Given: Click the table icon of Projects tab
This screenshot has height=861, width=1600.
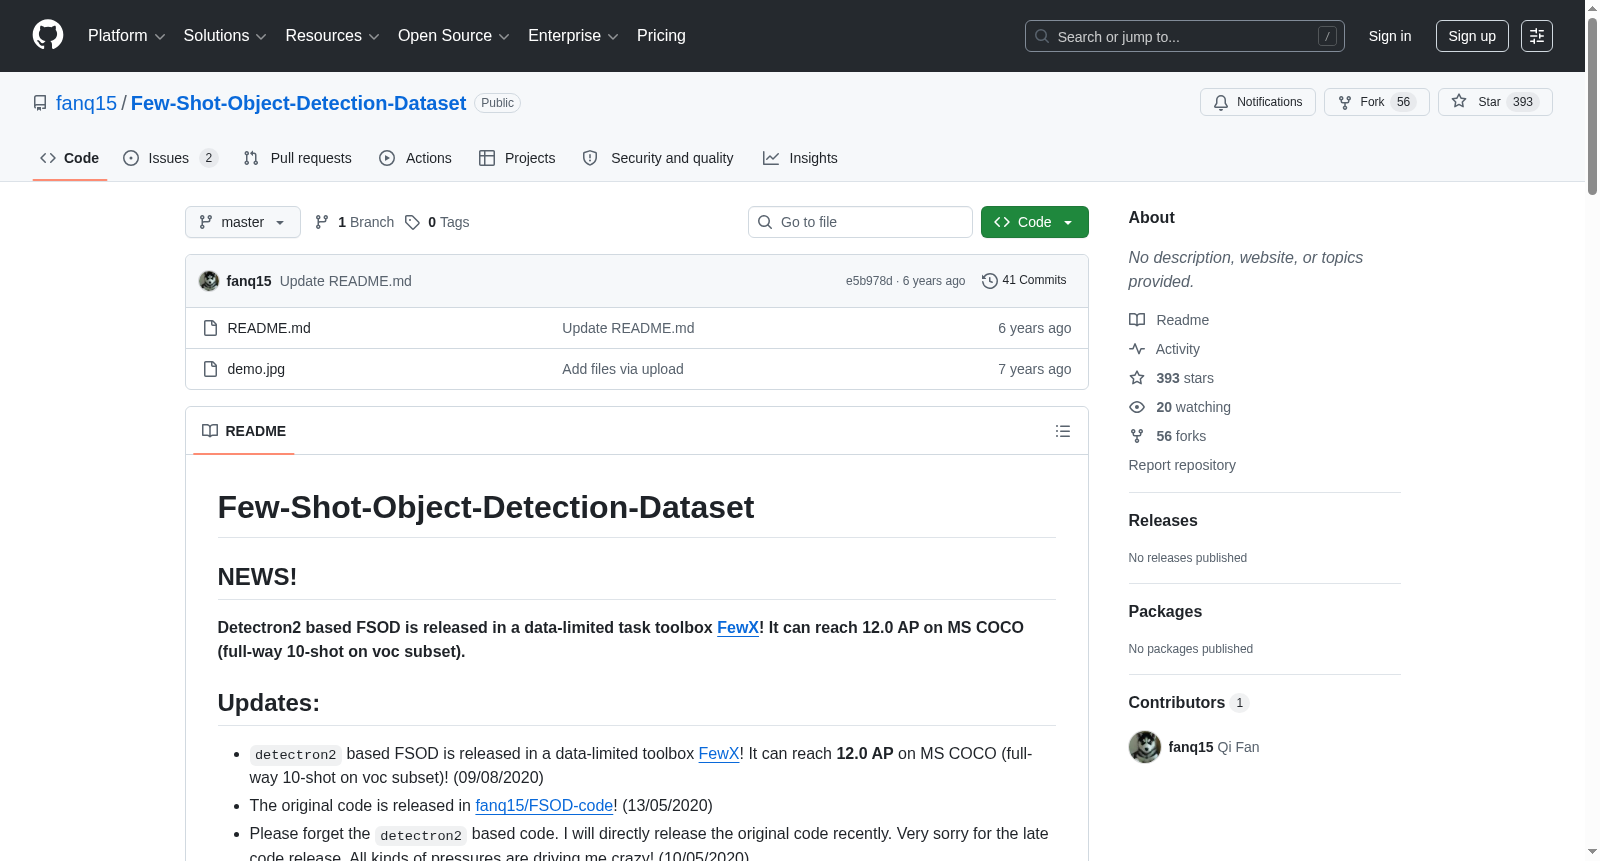Looking at the screenshot, I should point(487,158).
